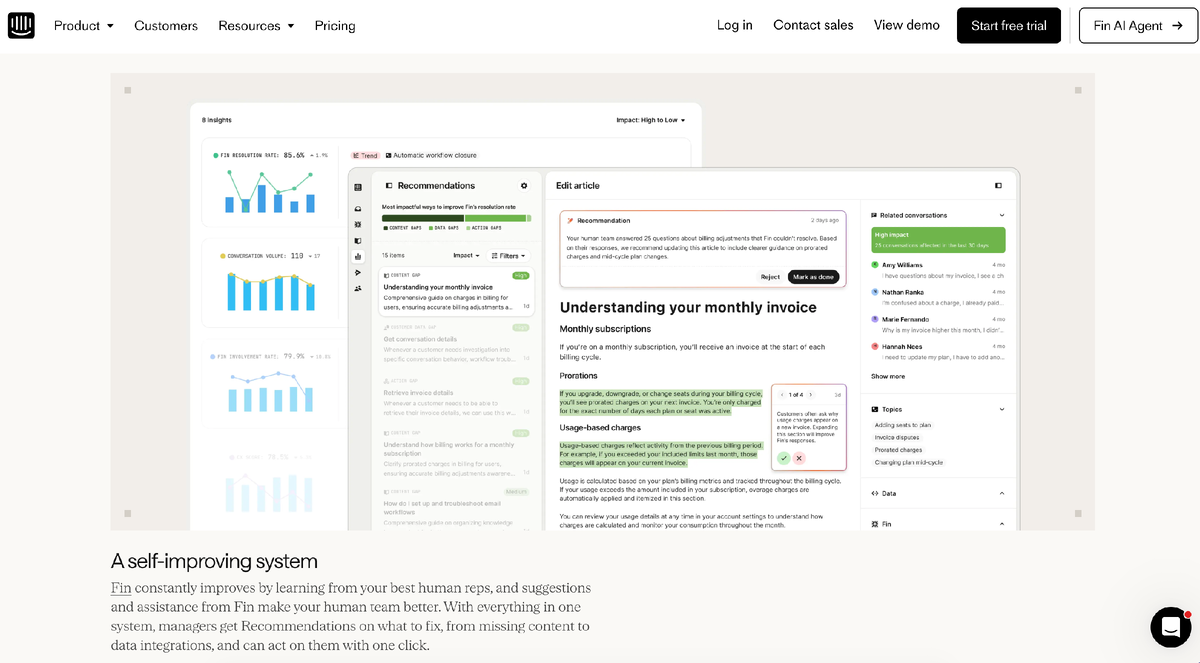Click Show more under Related conversations
The image size is (1200, 663).
[888, 377]
